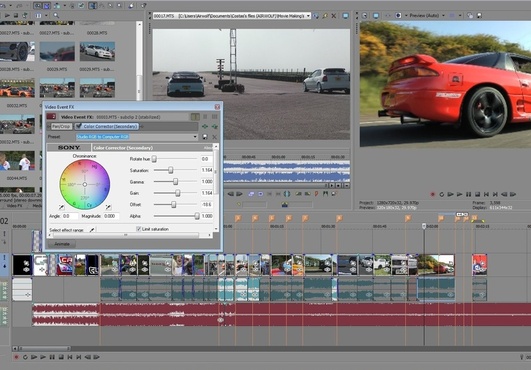
Task: Toggle the Limit saturation checkbox
Action: [x=138, y=229]
